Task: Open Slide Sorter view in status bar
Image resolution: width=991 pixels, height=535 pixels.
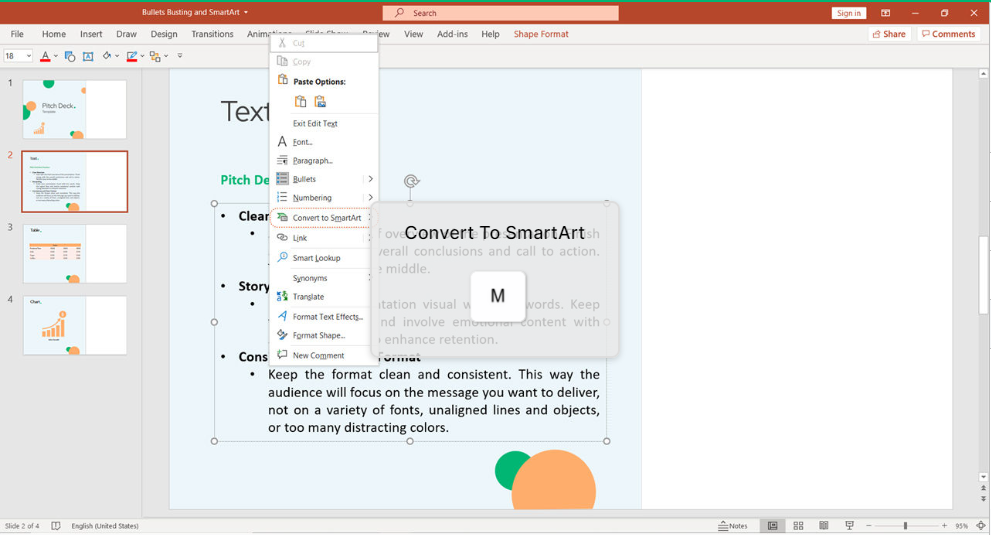Action: point(798,525)
